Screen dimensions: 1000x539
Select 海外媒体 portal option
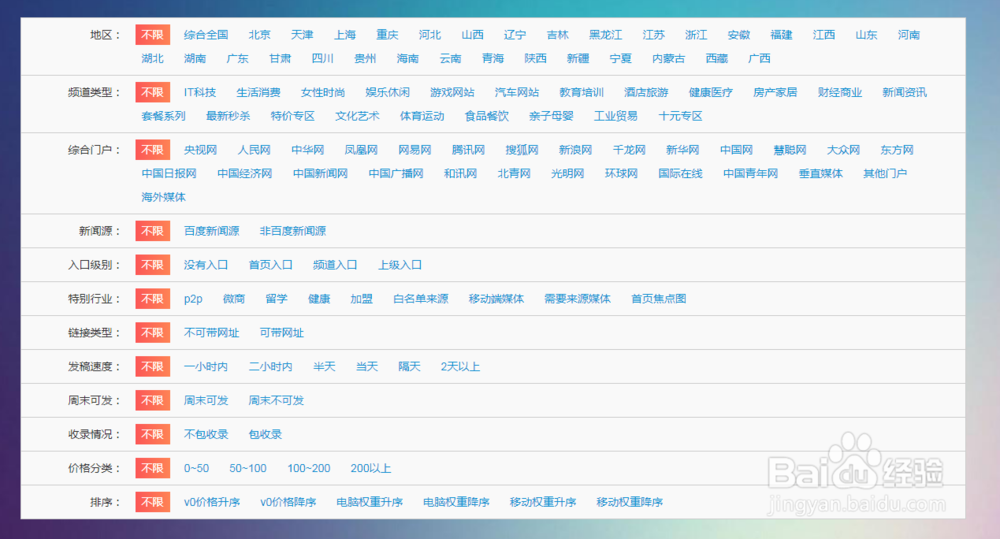pyautogui.click(x=163, y=197)
